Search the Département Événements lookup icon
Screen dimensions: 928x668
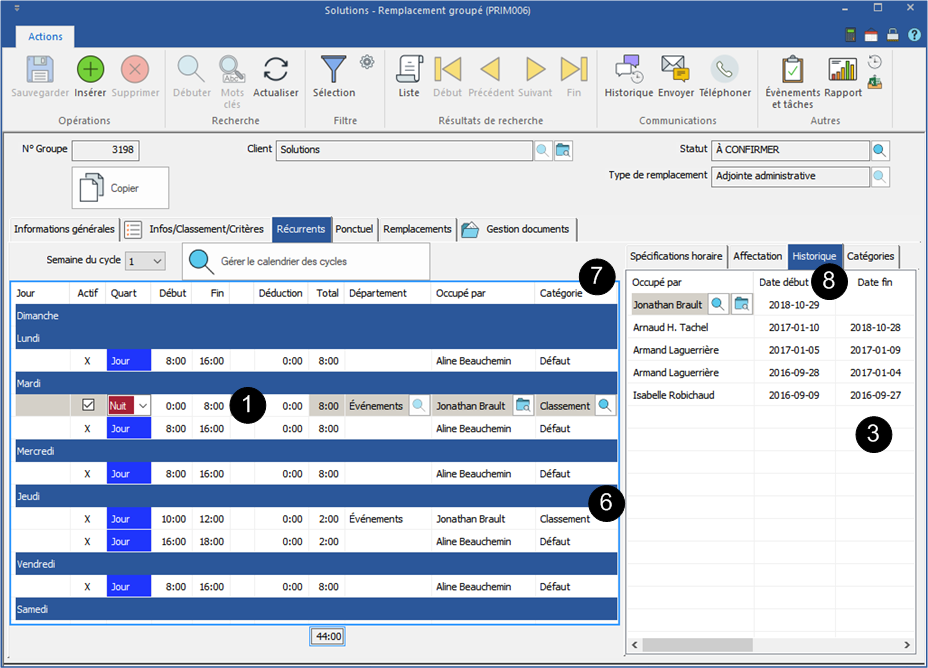click(419, 405)
